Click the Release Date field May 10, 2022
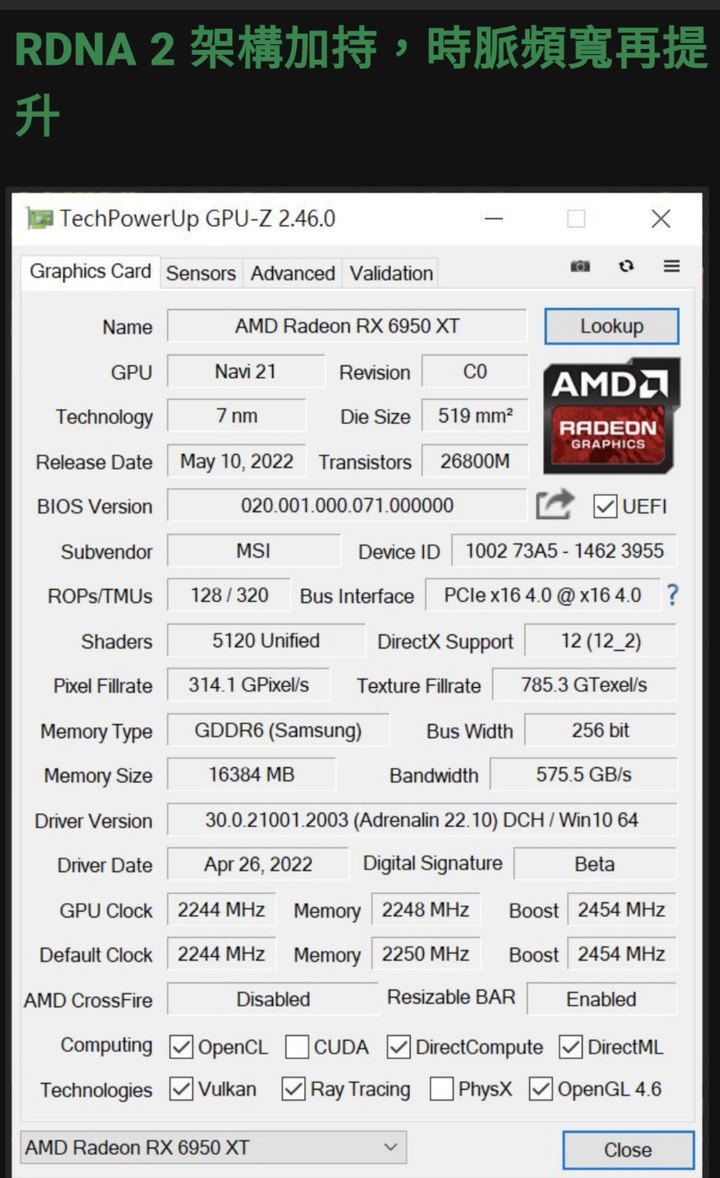The image size is (720, 1178). pyautogui.click(x=237, y=461)
